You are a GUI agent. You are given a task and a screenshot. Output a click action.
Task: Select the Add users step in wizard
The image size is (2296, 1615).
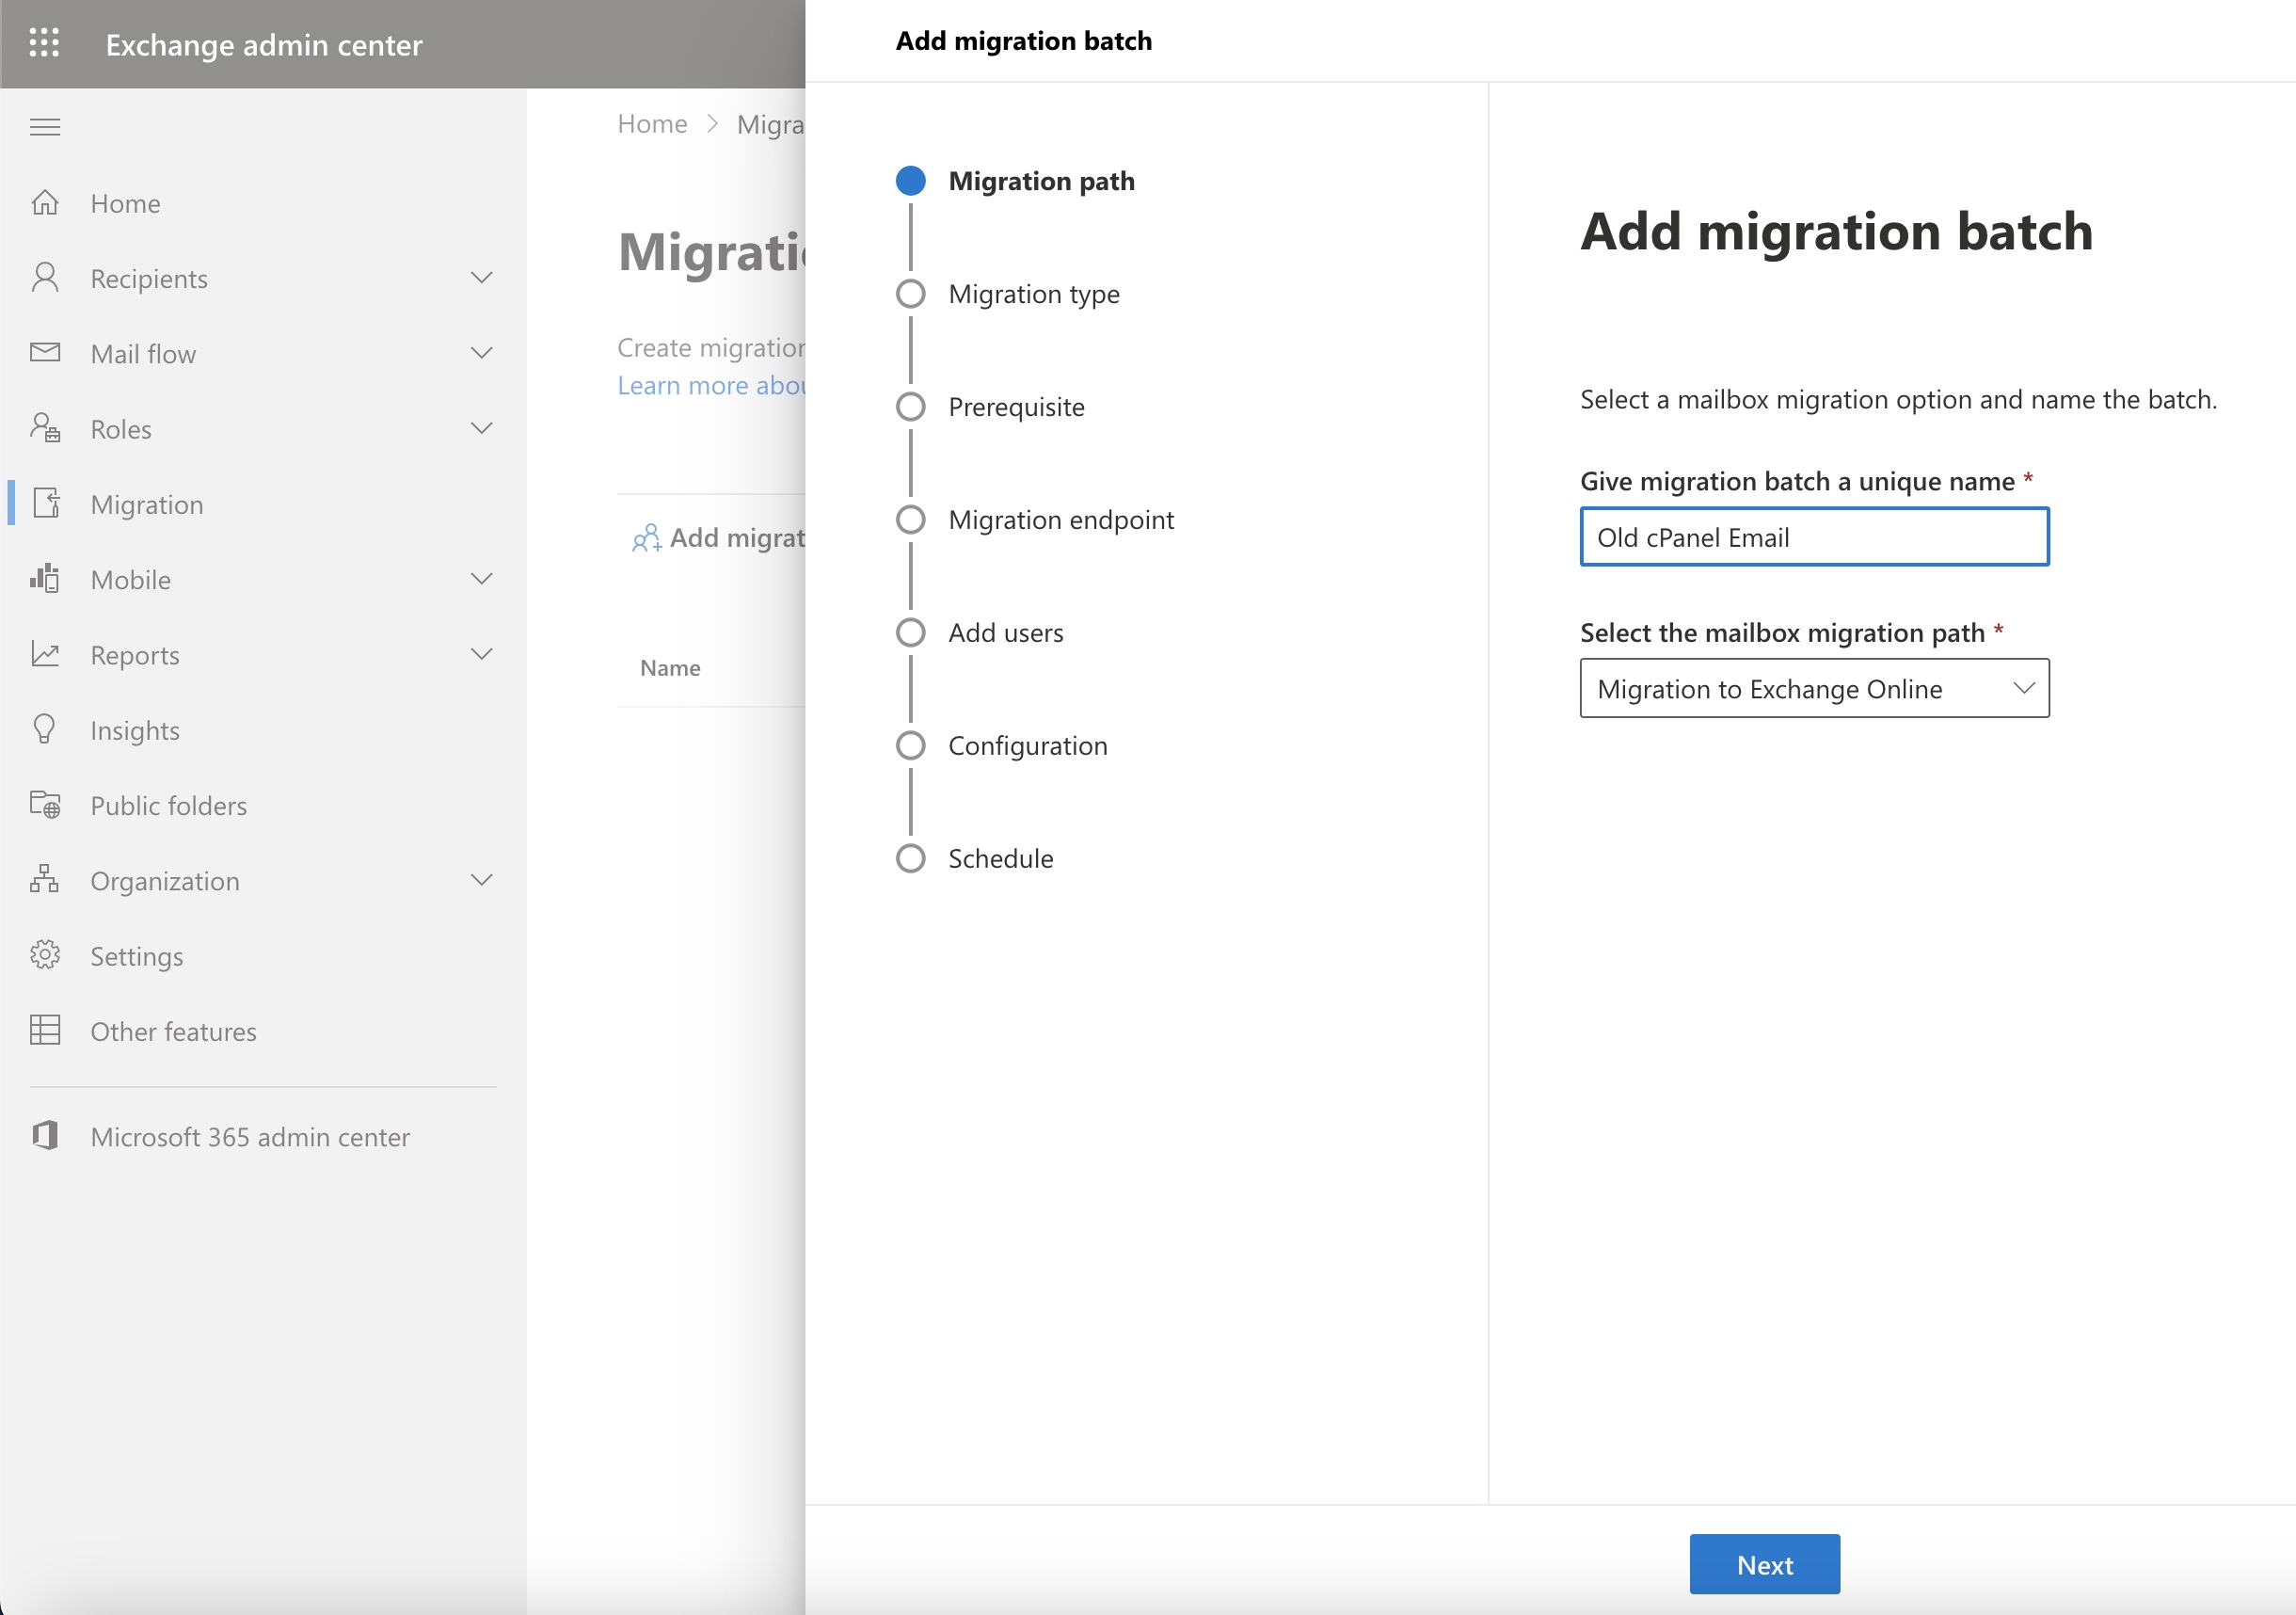(x=1007, y=631)
